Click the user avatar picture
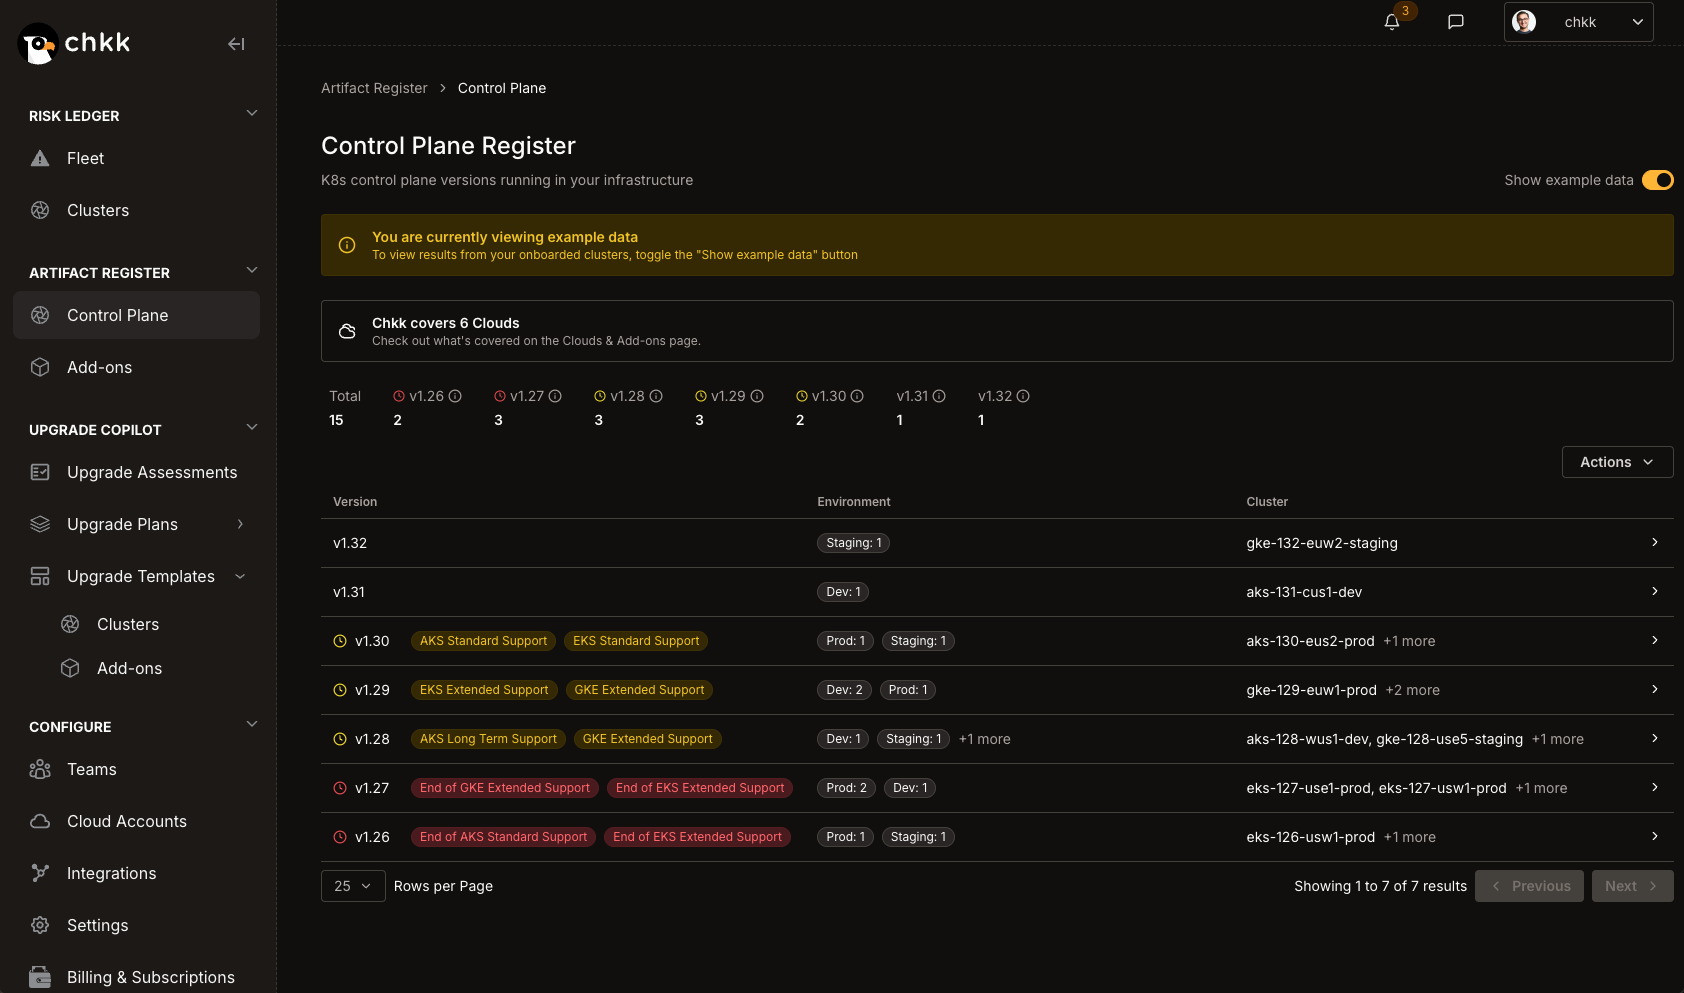Screen dimensions: 1684x993 [x=1524, y=22]
